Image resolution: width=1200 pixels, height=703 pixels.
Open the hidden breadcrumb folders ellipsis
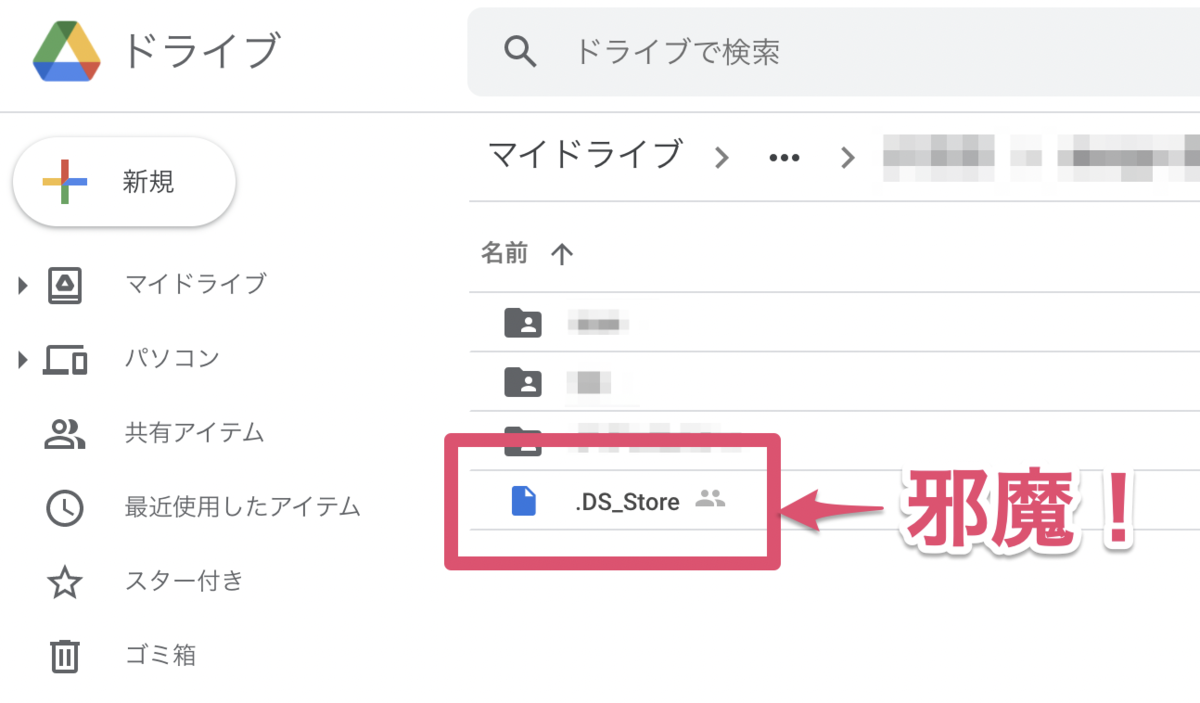click(785, 156)
